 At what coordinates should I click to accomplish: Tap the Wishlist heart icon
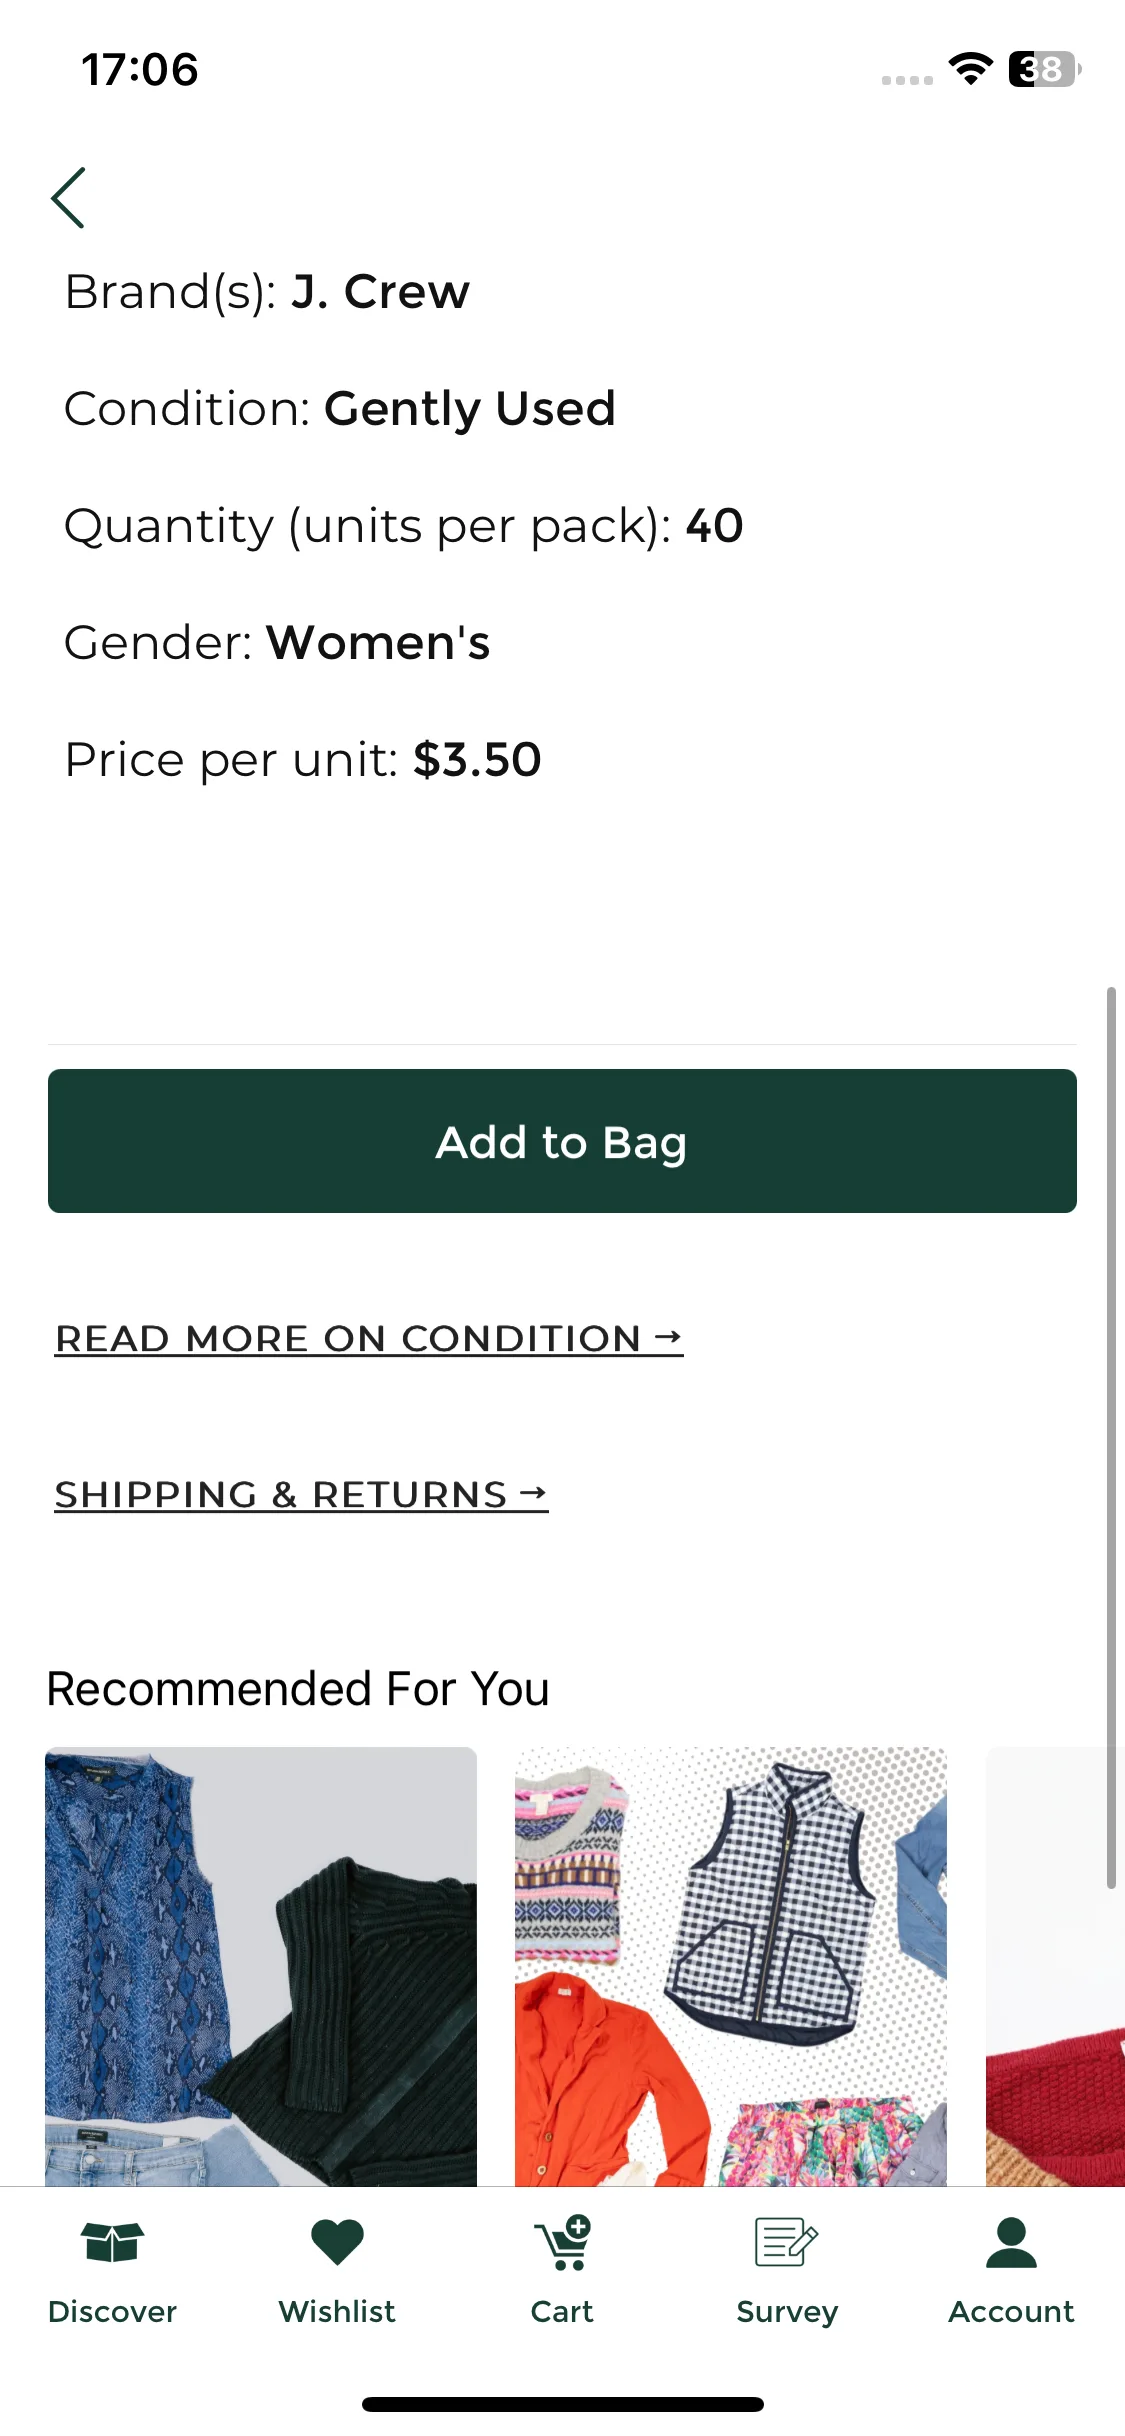tap(338, 2242)
